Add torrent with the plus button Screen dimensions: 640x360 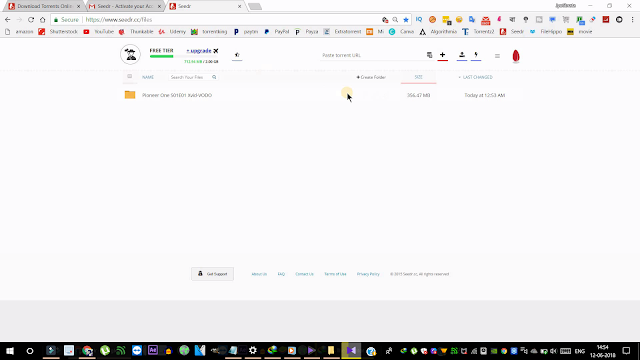tap(442, 55)
